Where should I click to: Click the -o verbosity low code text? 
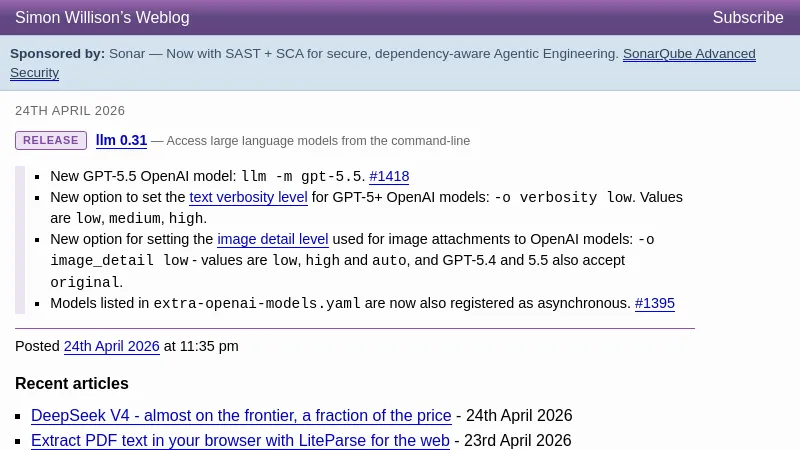[563, 198]
